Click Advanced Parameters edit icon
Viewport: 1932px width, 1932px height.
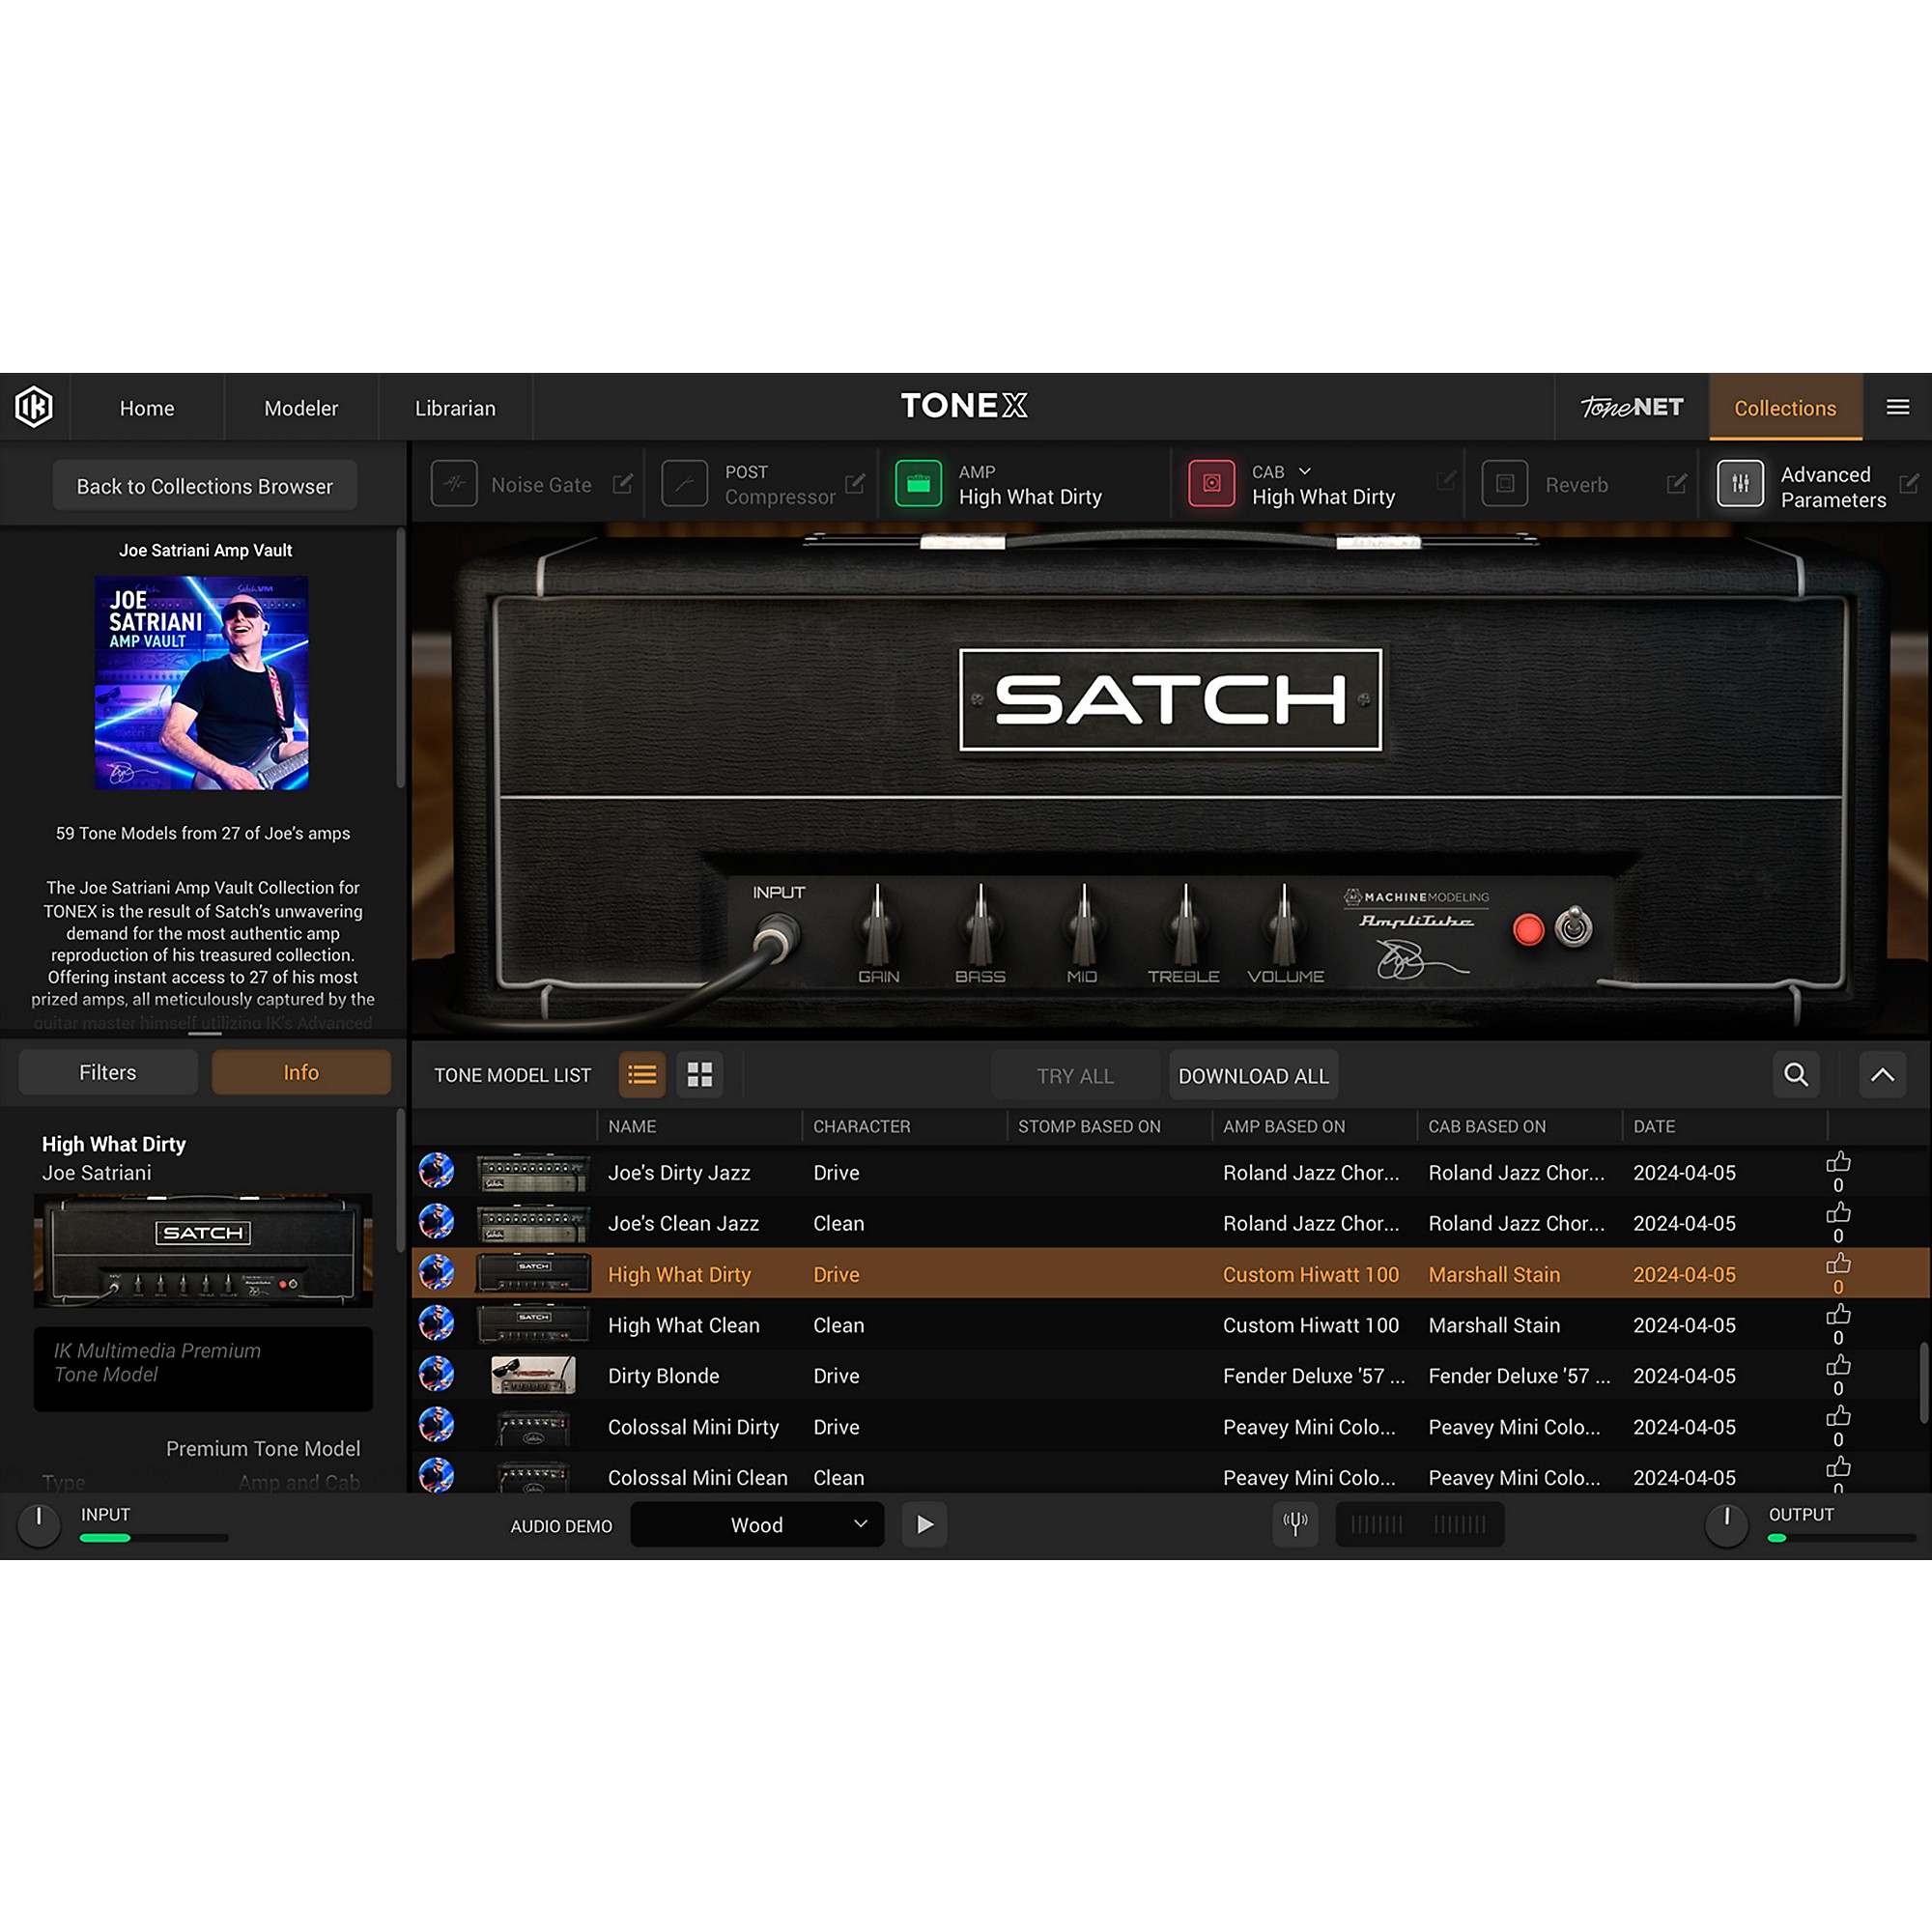pyautogui.click(x=1909, y=484)
